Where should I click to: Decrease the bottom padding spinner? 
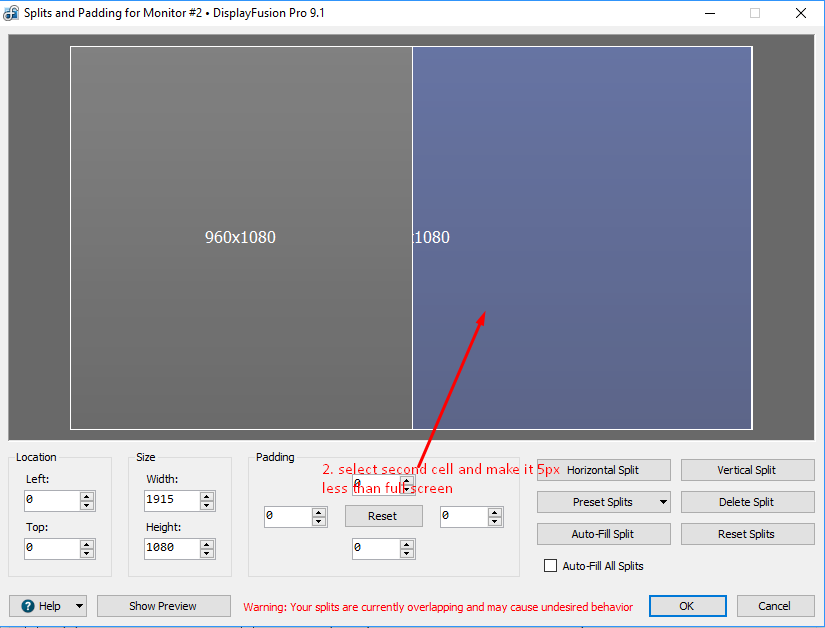(x=407, y=554)
